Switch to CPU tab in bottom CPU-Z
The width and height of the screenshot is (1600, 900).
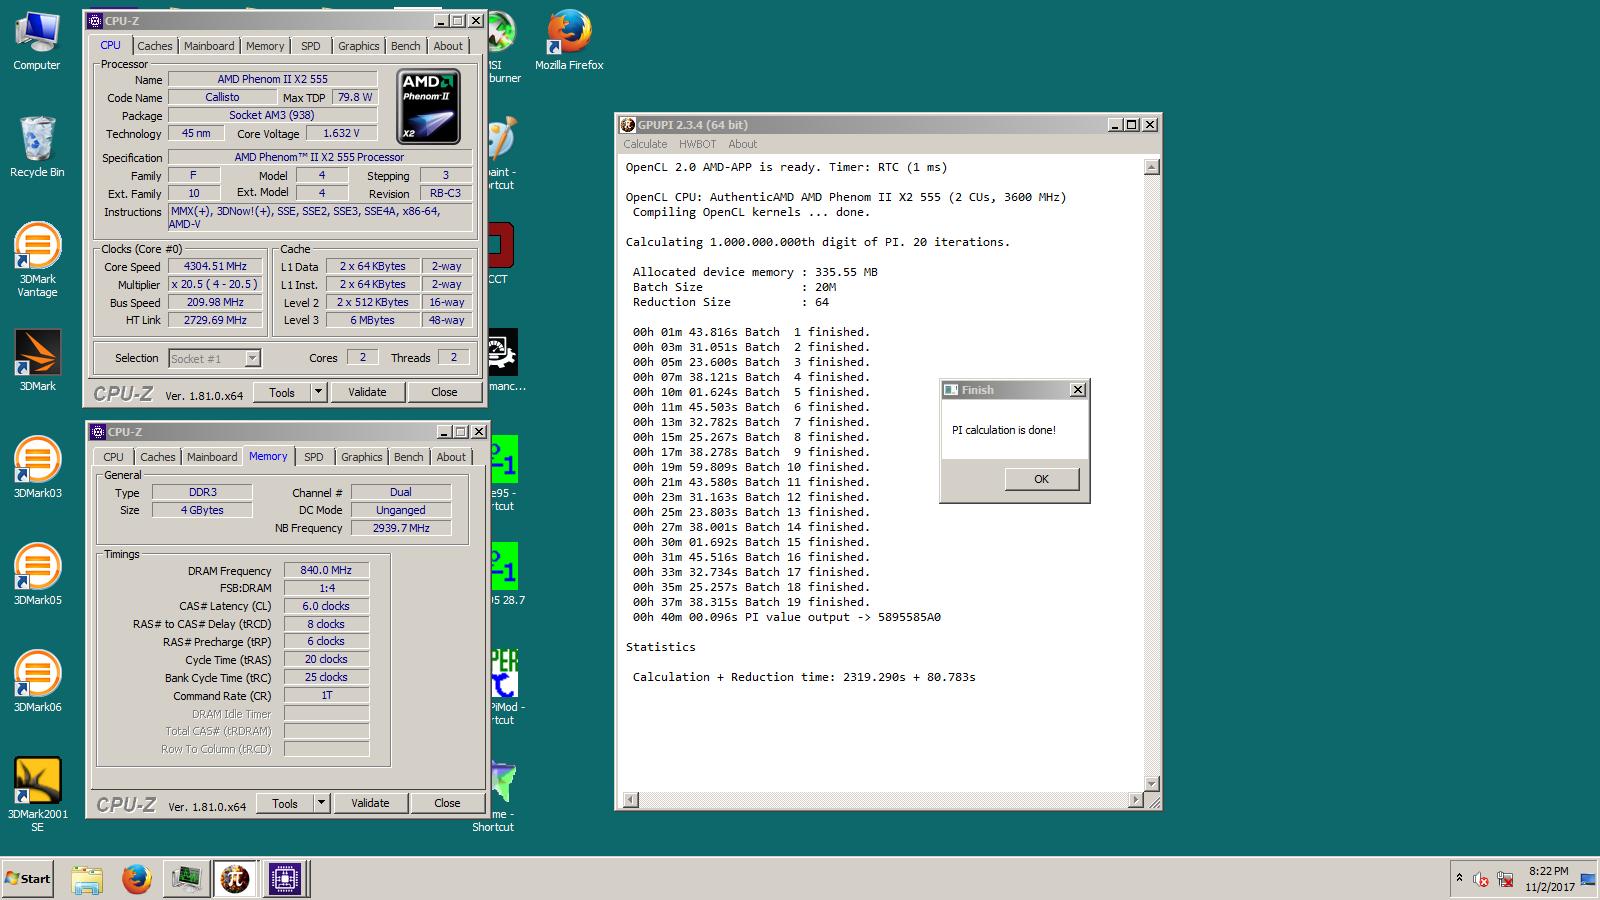[114, 457]
